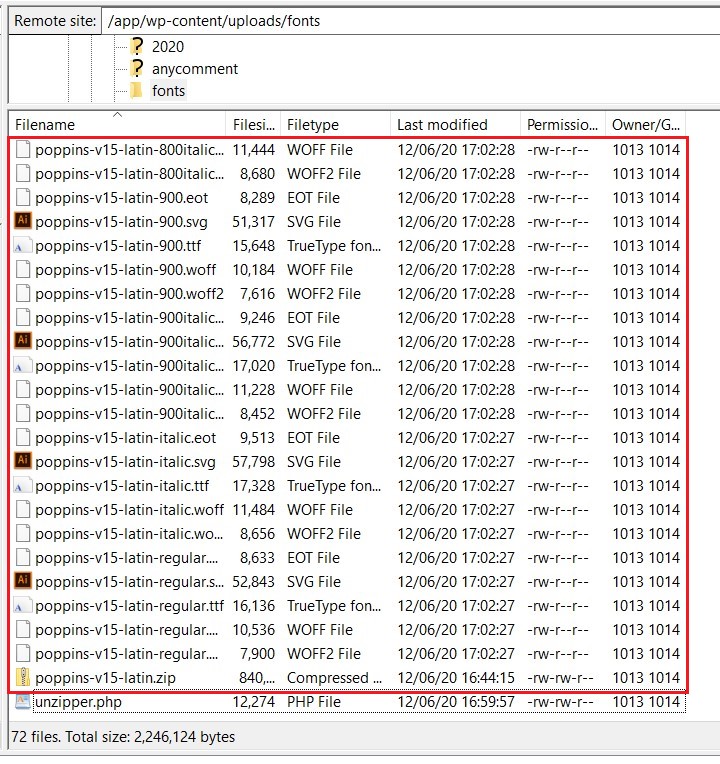Click into the Remote site path field
The width and height of the screenshot is (720, 764).
(x=400, y=20)
